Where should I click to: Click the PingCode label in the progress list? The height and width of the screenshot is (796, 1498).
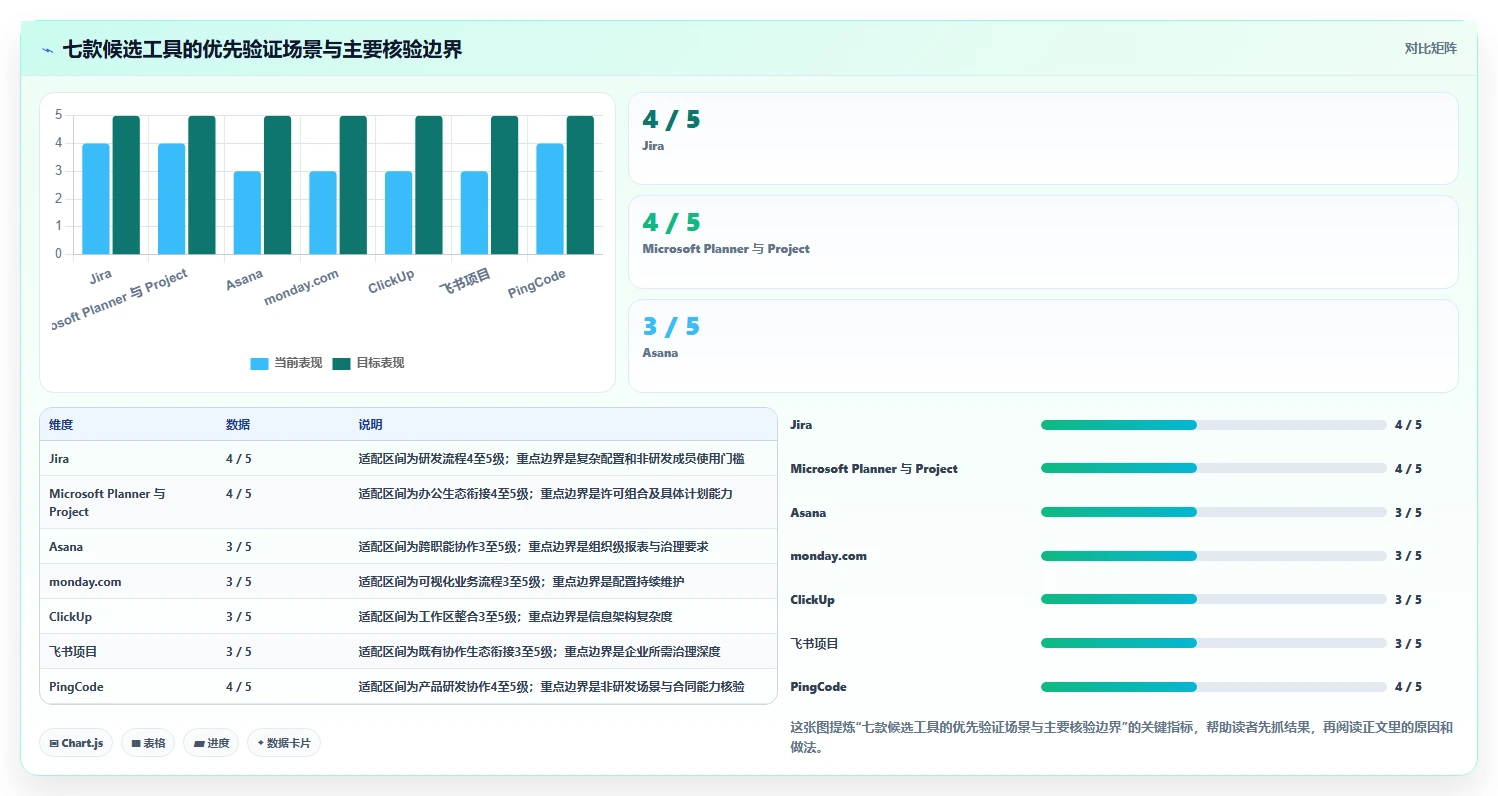(x=818, y=687)
